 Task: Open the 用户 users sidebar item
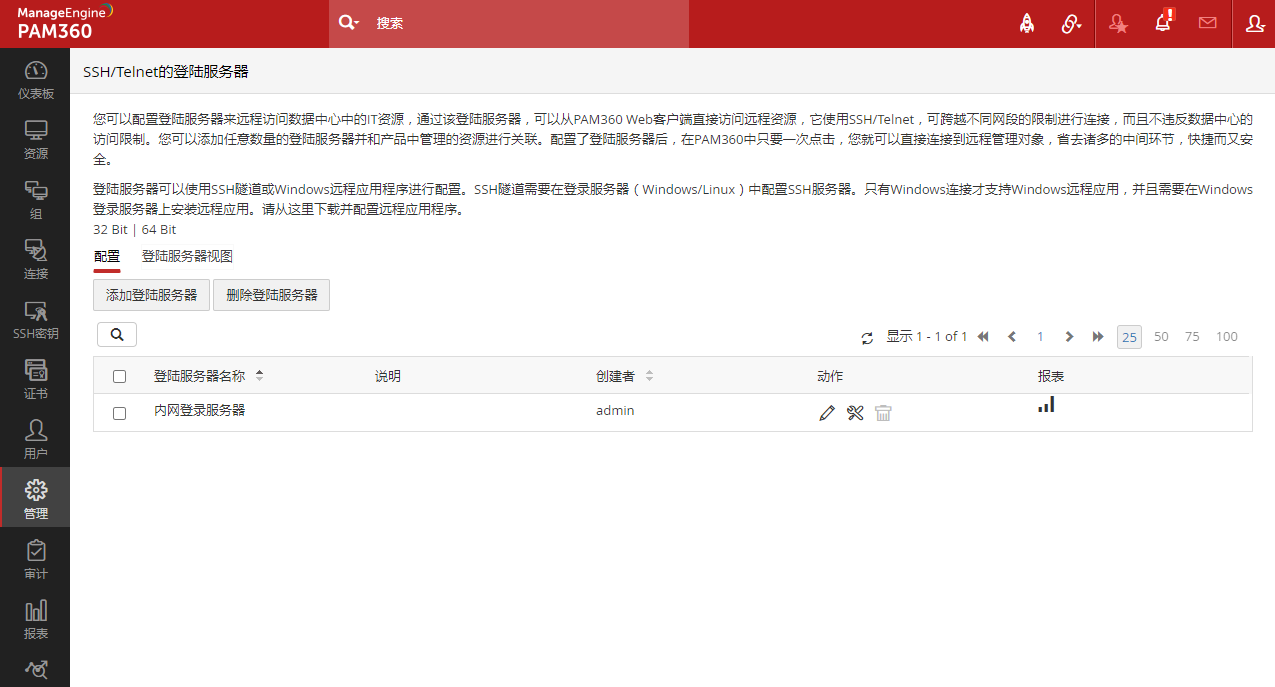[35, 440]
